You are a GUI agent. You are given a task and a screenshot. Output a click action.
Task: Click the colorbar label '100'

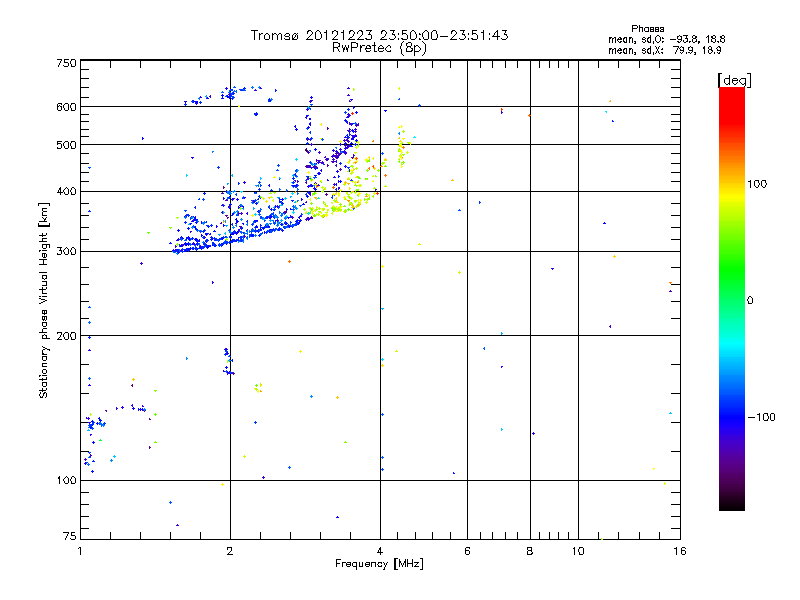(x=757, y=184)
